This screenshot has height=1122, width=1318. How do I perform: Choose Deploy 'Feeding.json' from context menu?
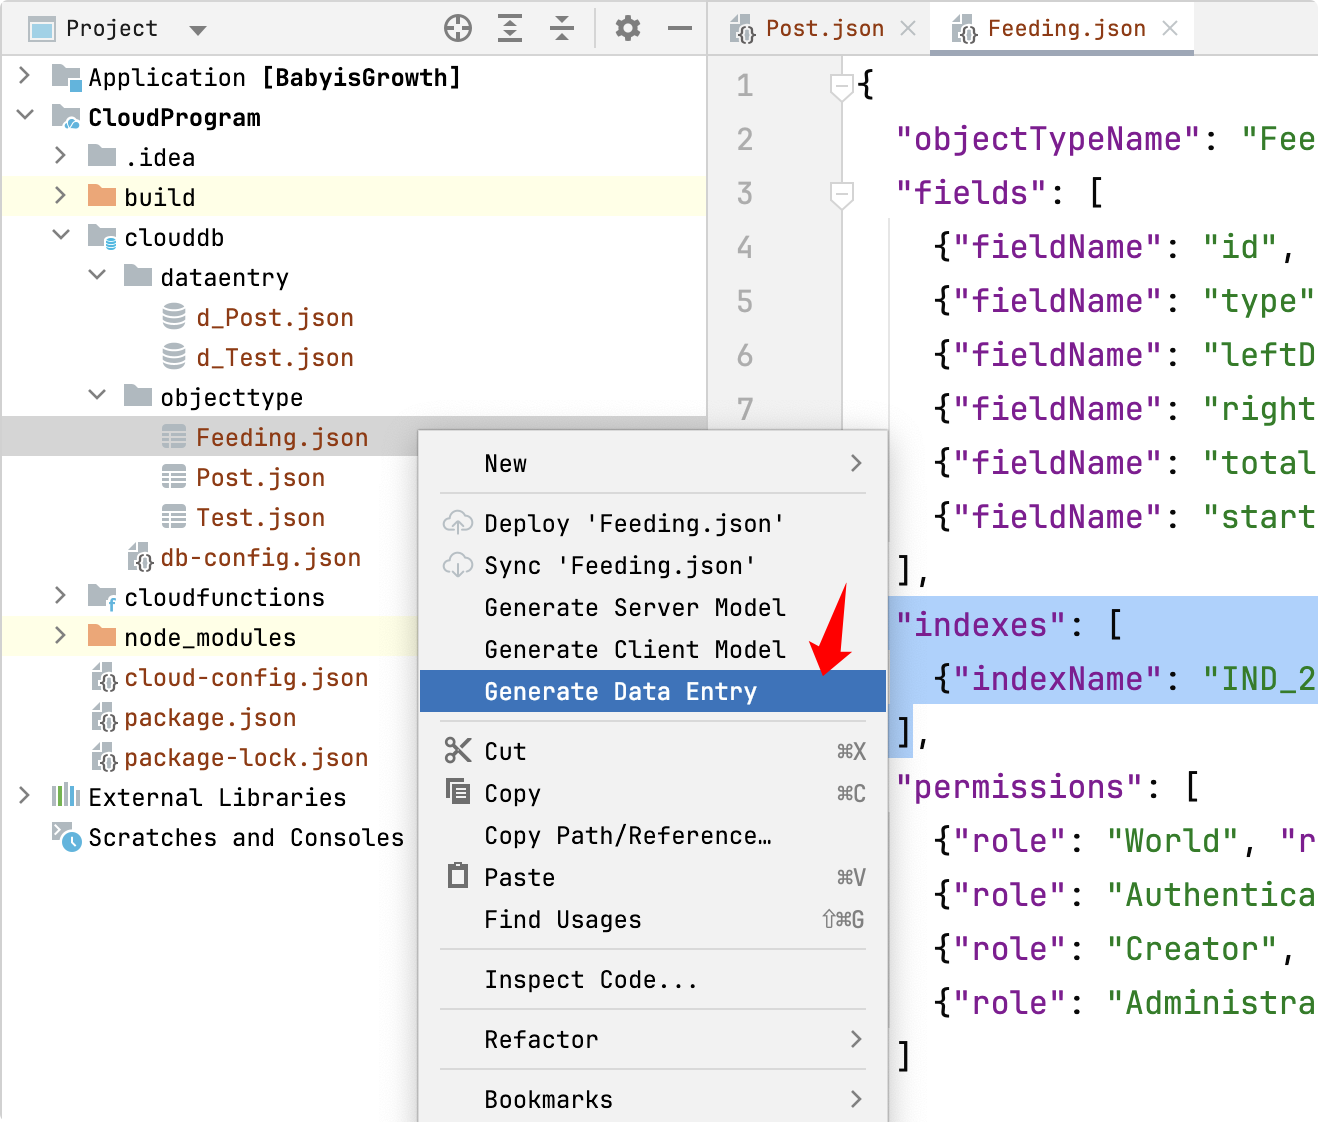(652, 524)
